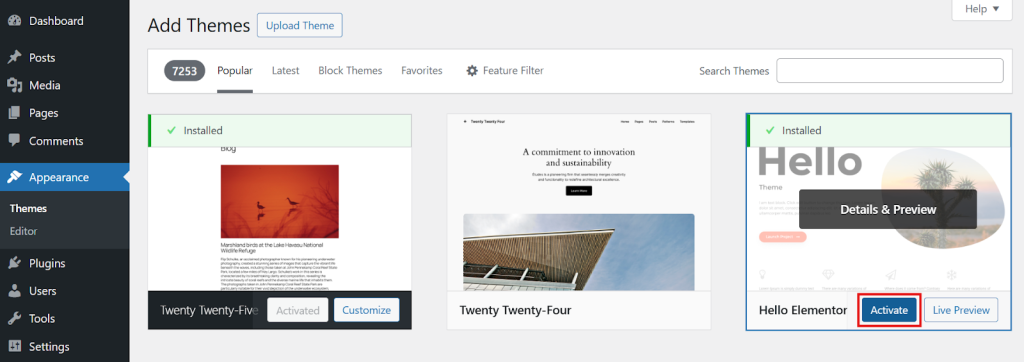This screenshot has width=1024, height=362.
Task: Click the Pages icon in sidebar
Action: click(x=14, y=113)
